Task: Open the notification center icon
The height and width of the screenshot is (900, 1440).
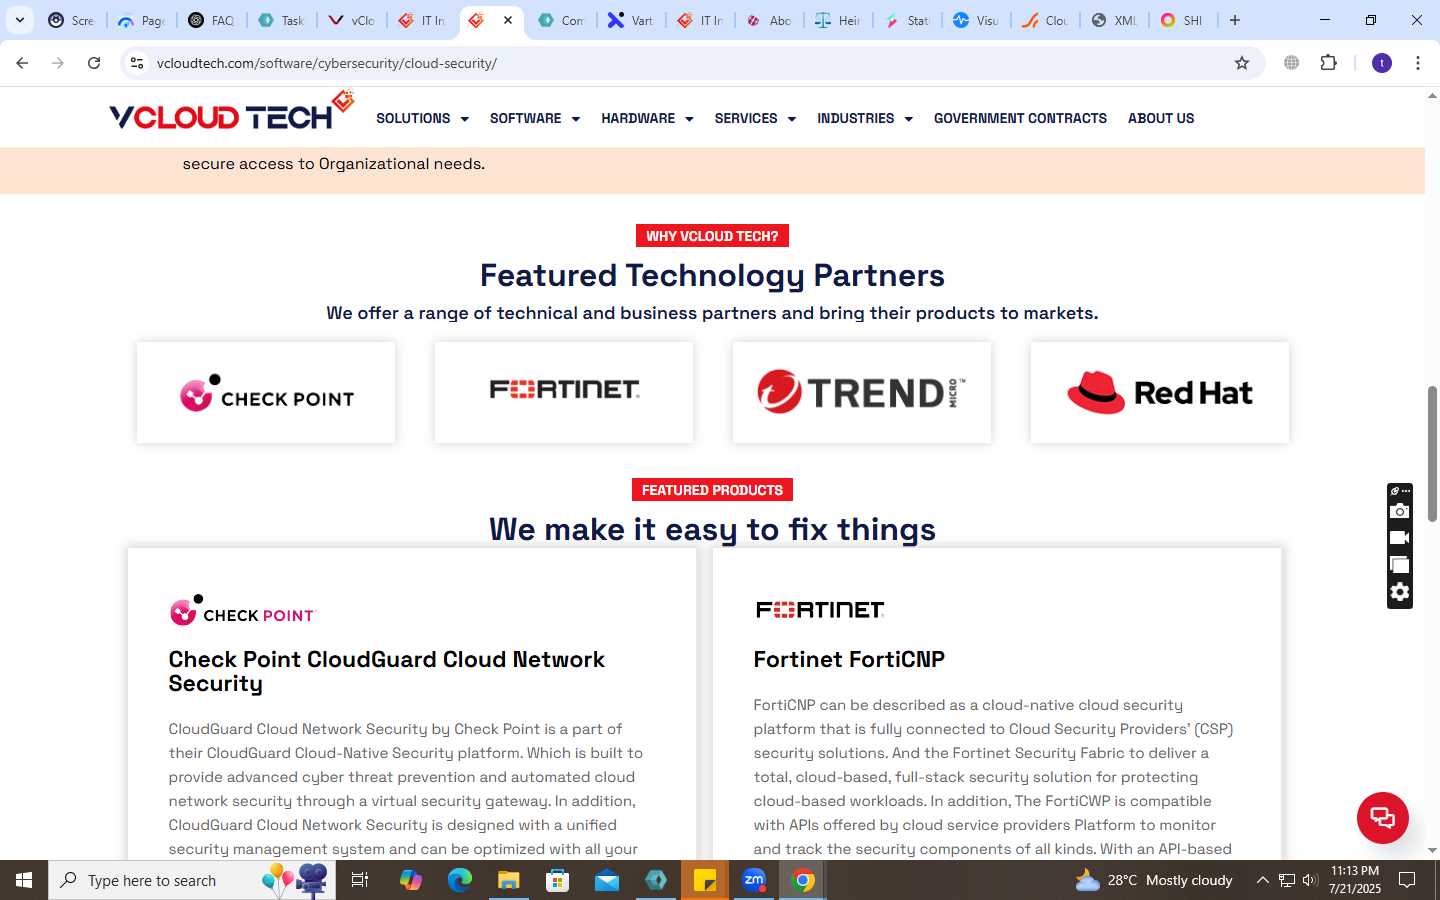Action: point(1407,880)
